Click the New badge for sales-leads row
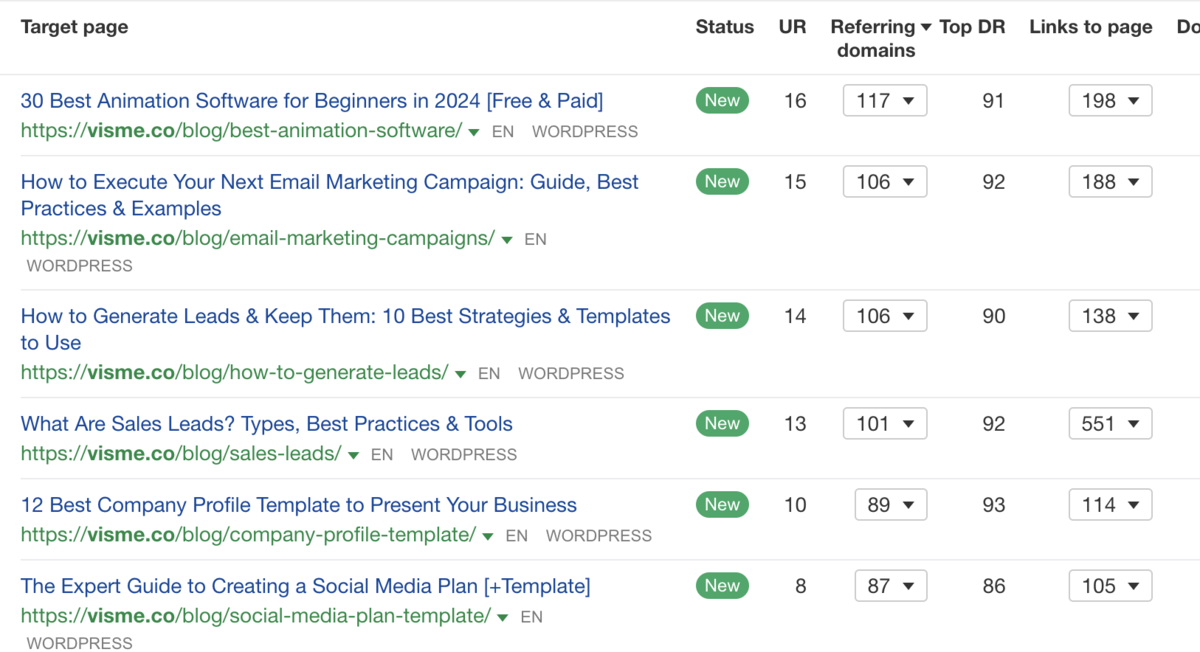This screenshot has width=1200, height=652. click(722, 424)
